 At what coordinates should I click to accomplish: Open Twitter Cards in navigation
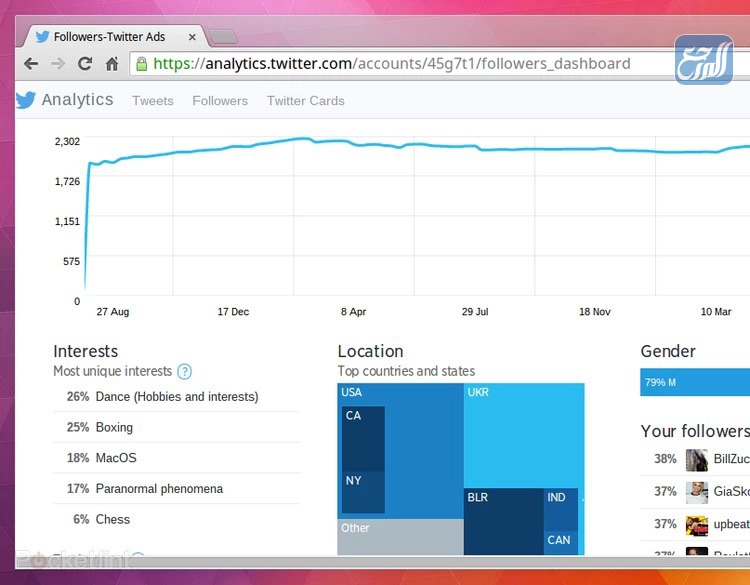pos(305,101)
